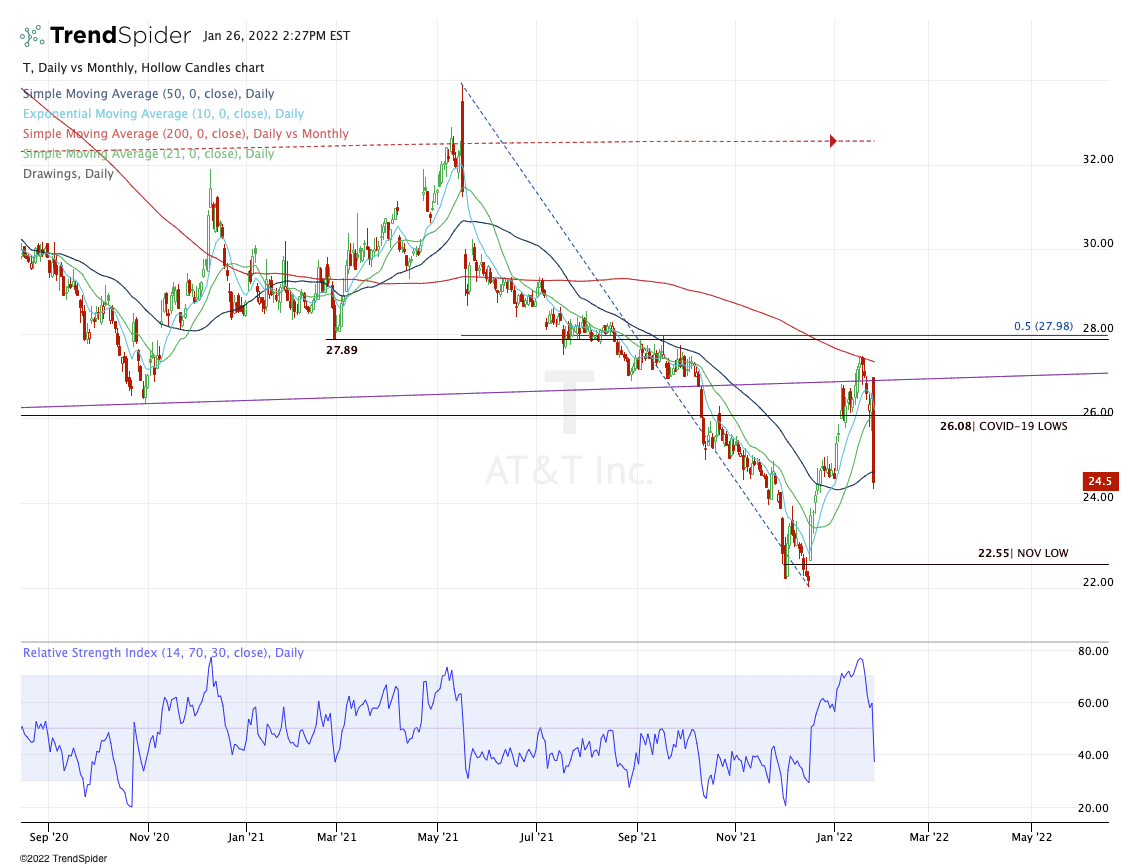Screen dimensions: 1139x868
Task: Click the Nov '21 date axis label
Action: click(736, 837)
